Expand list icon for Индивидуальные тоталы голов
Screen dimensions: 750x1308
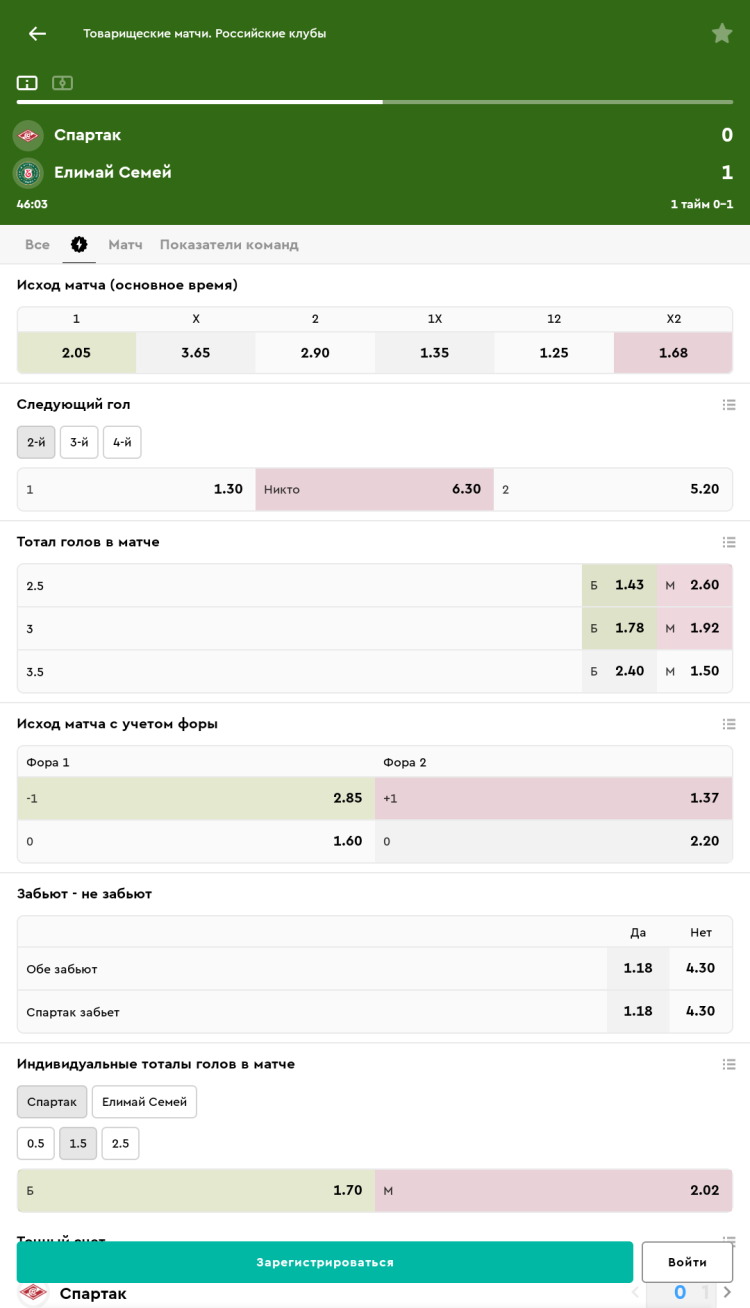(729, 1064)
